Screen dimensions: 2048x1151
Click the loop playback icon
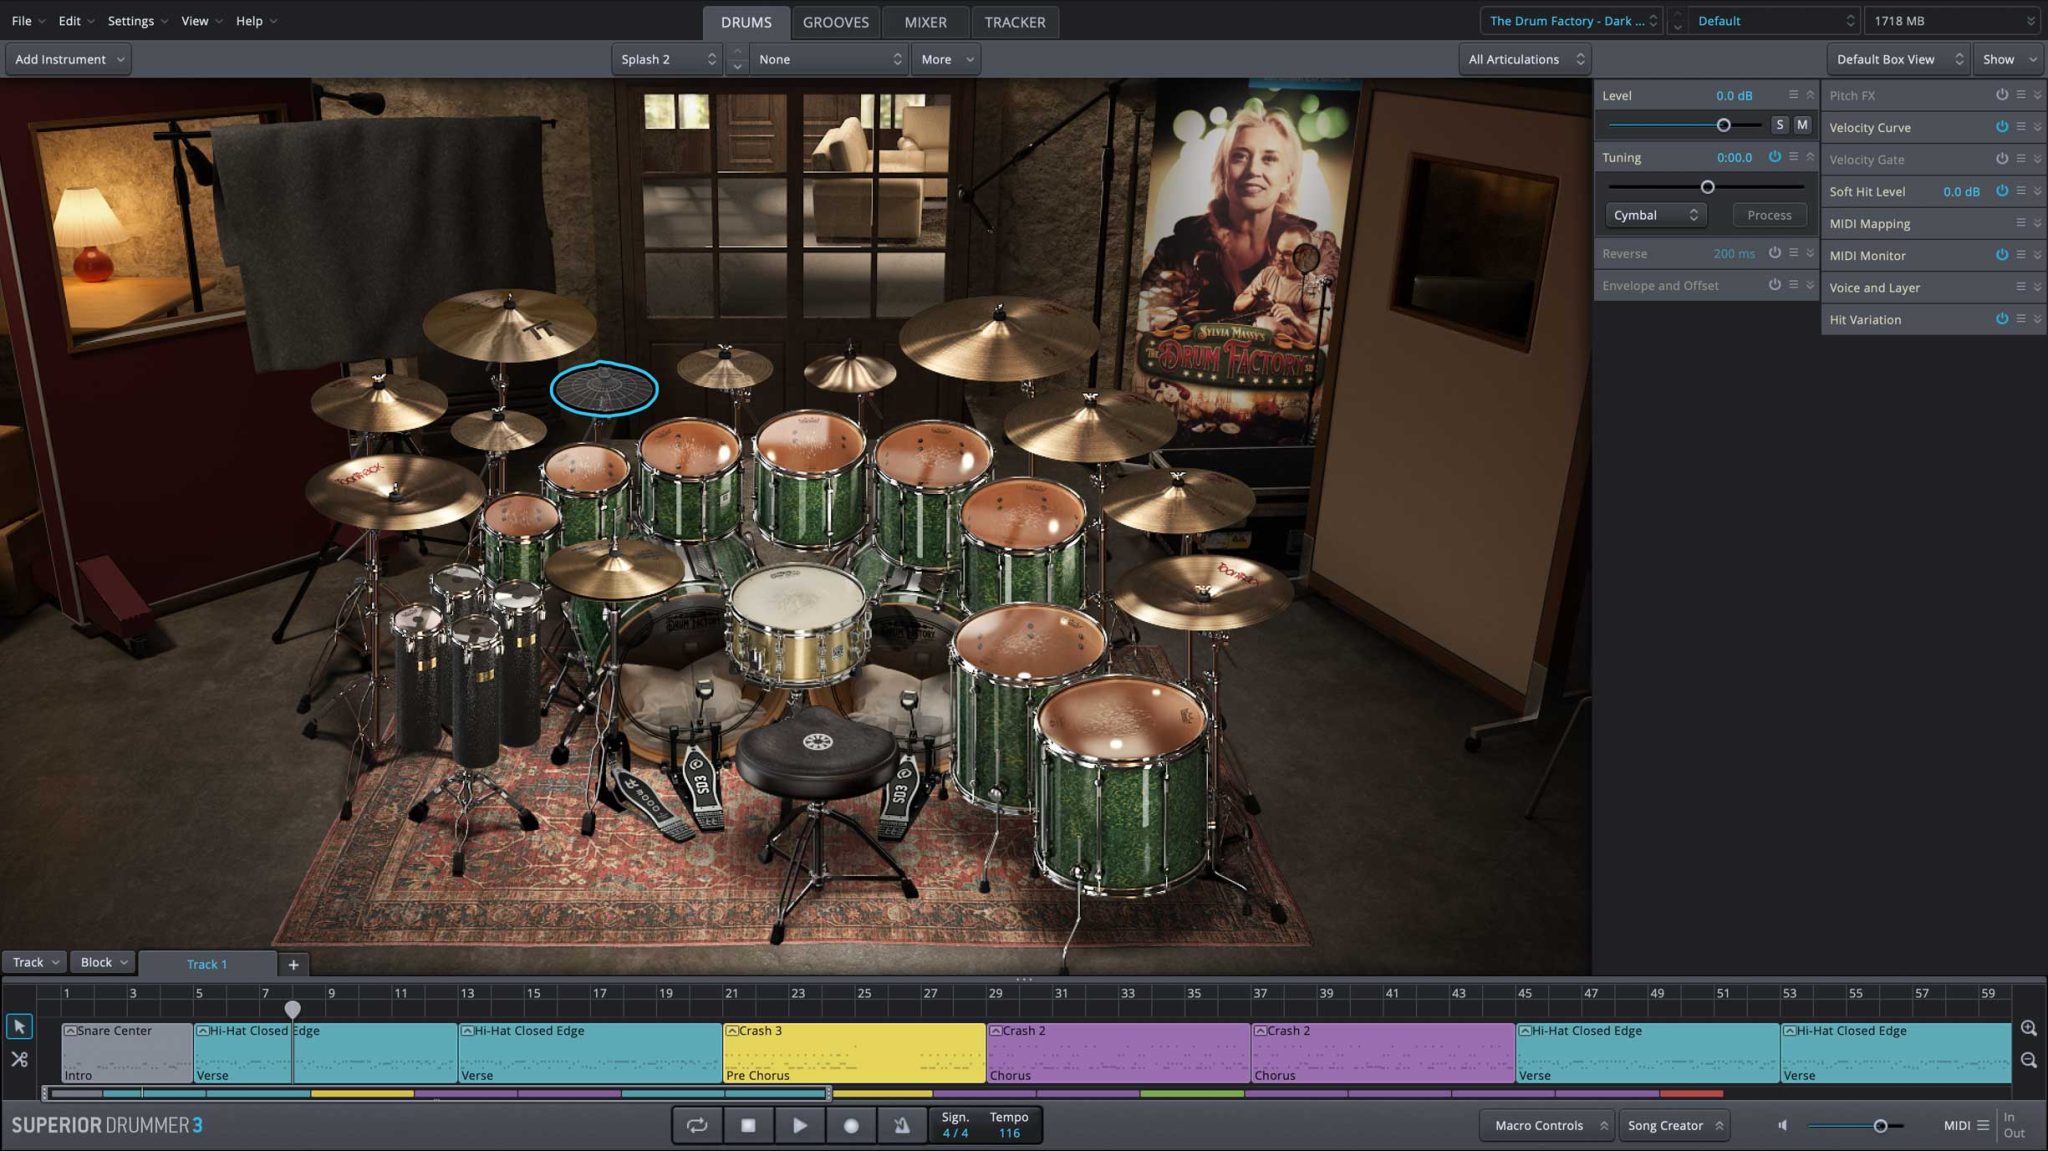pyautogui.click(x=697, y=1125)
